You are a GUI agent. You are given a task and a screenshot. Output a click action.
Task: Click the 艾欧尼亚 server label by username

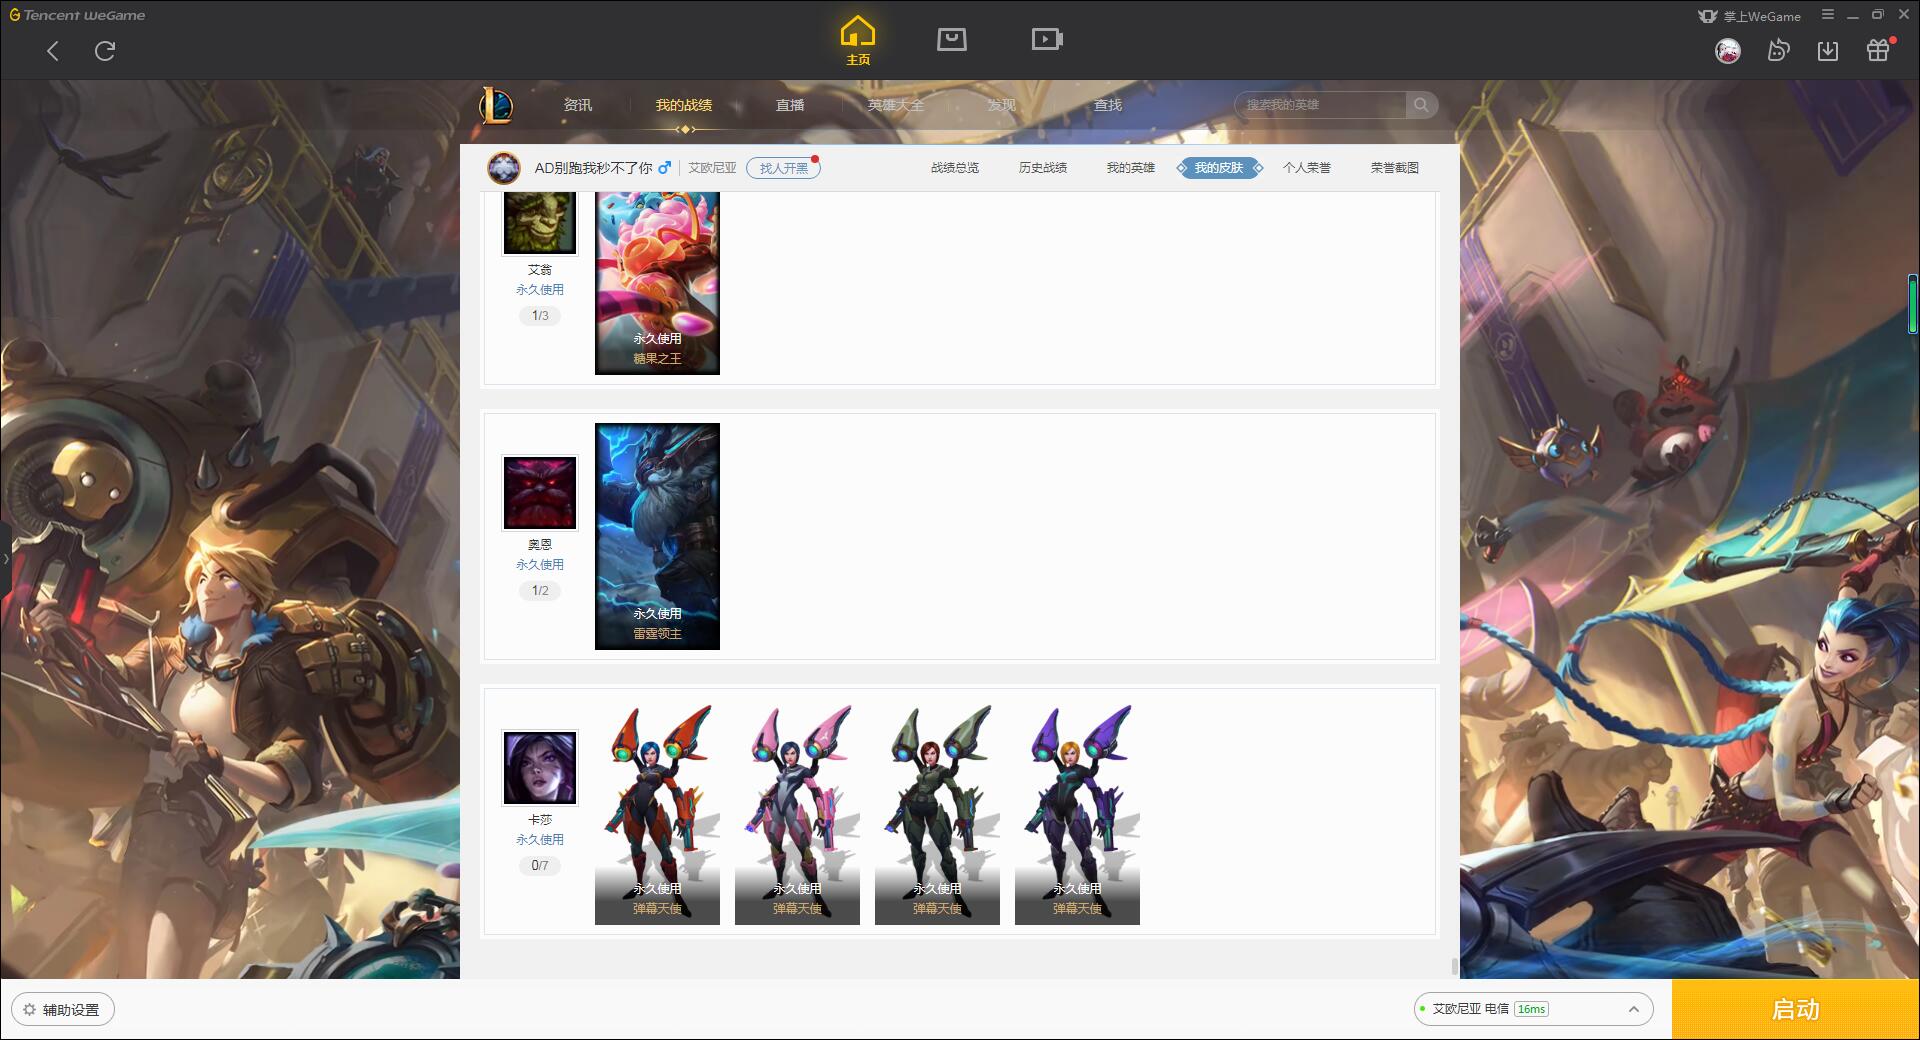coord(712,168)
